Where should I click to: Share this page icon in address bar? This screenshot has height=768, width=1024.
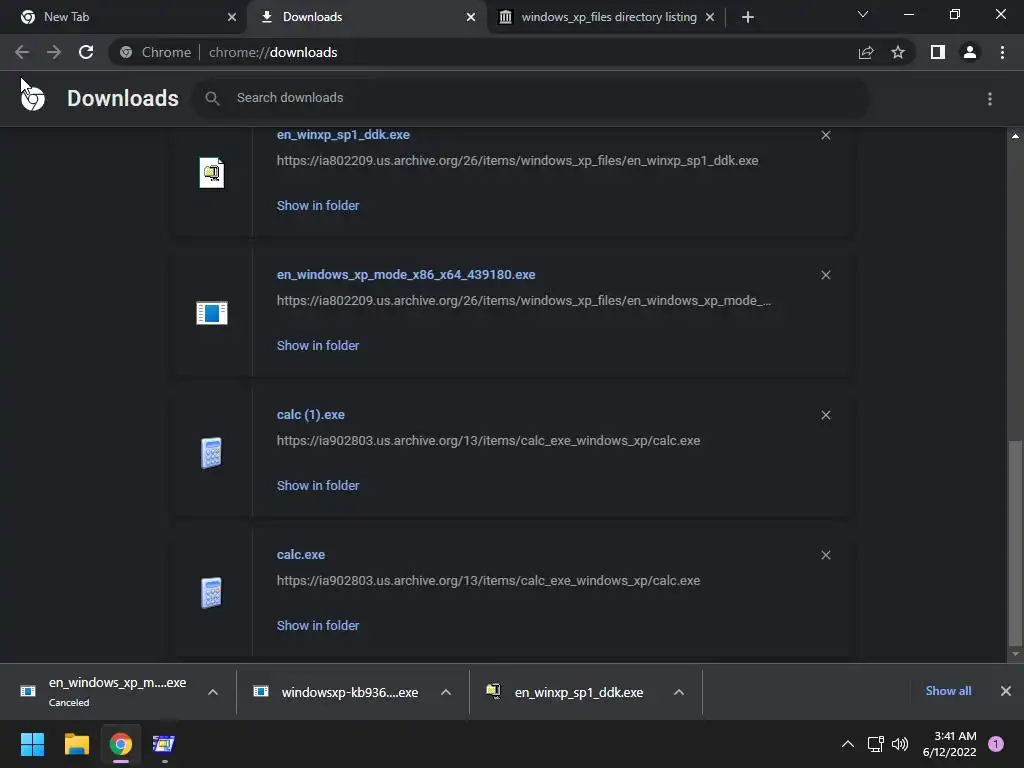coord(866,52)
